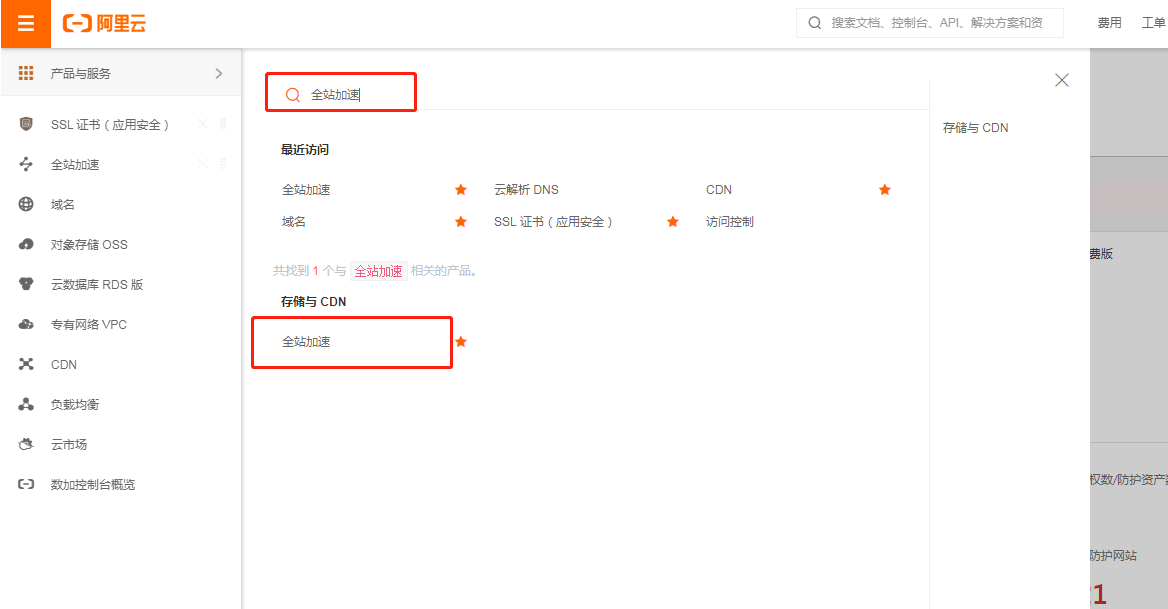This screenshot has width=1168, height=609.
Task: Select 存储与 CDN category on right panel
Action: click(975, 128)
